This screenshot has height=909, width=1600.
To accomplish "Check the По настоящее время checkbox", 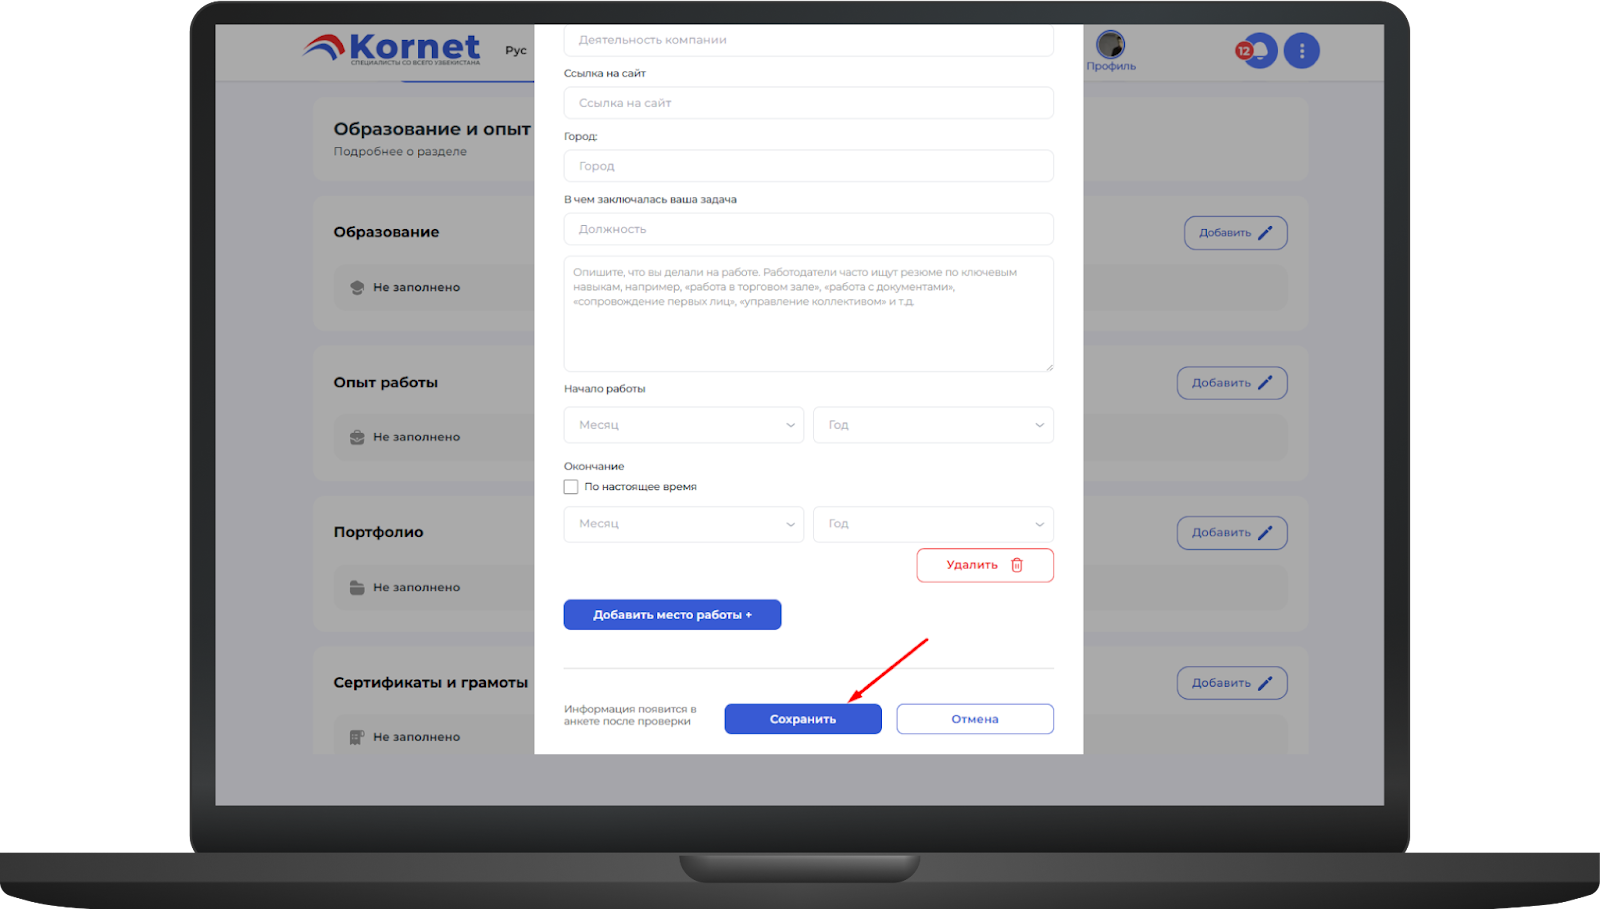I will pyautogui.click(x=571, y=487).
